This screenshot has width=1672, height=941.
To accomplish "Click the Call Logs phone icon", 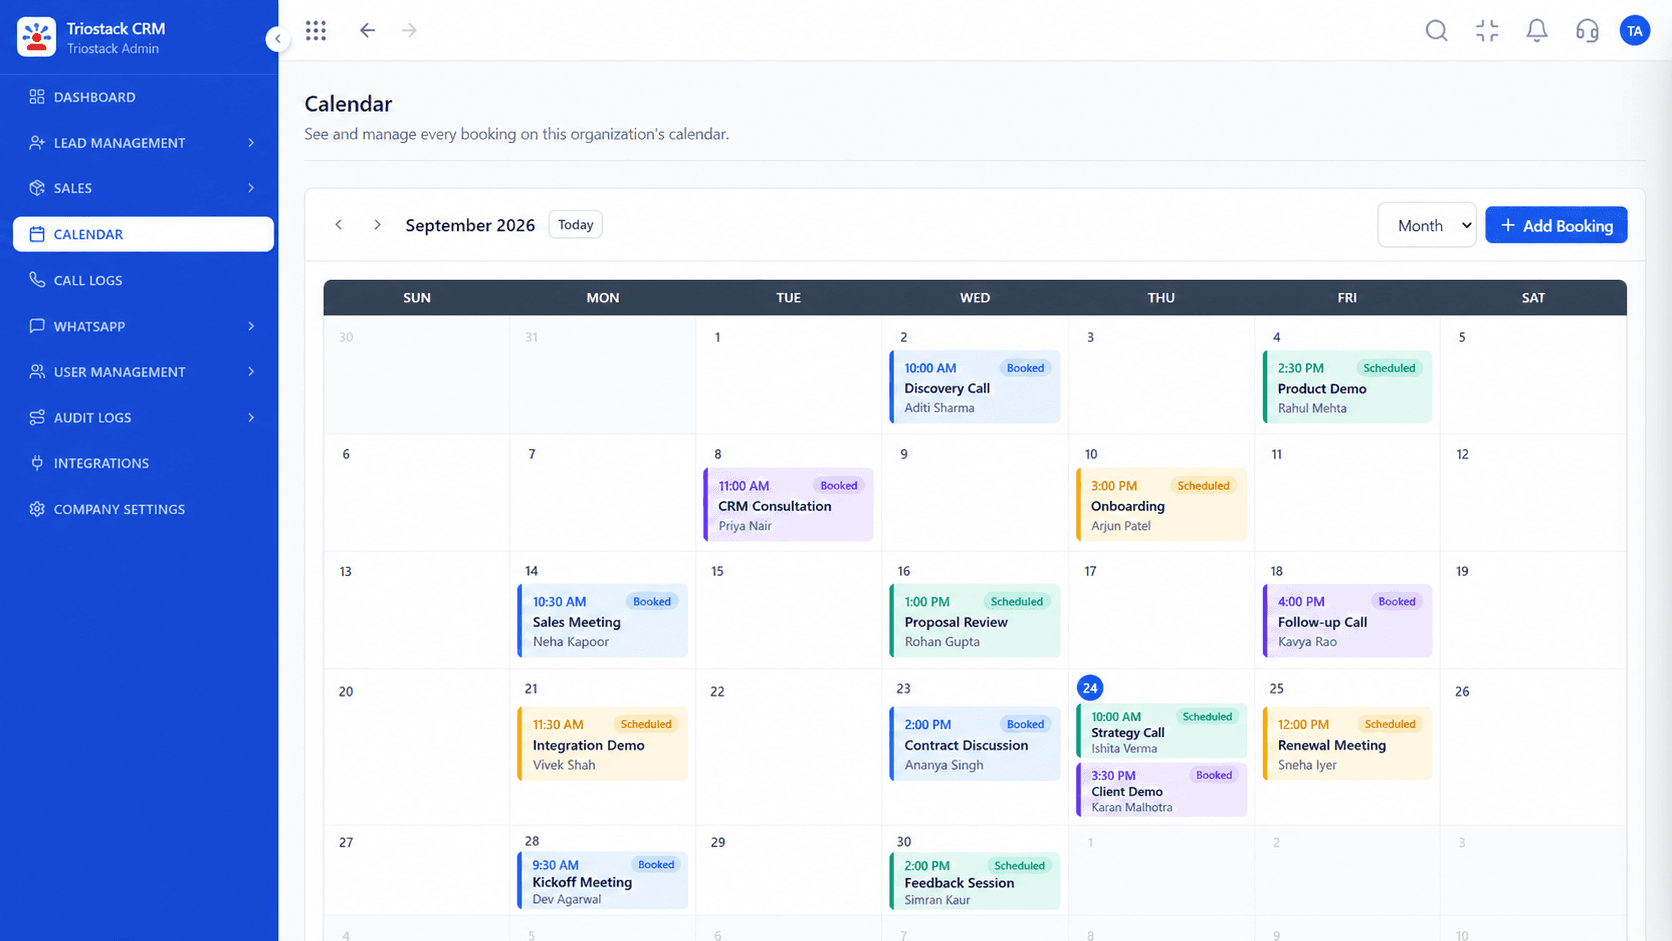I will pos(37,280).
